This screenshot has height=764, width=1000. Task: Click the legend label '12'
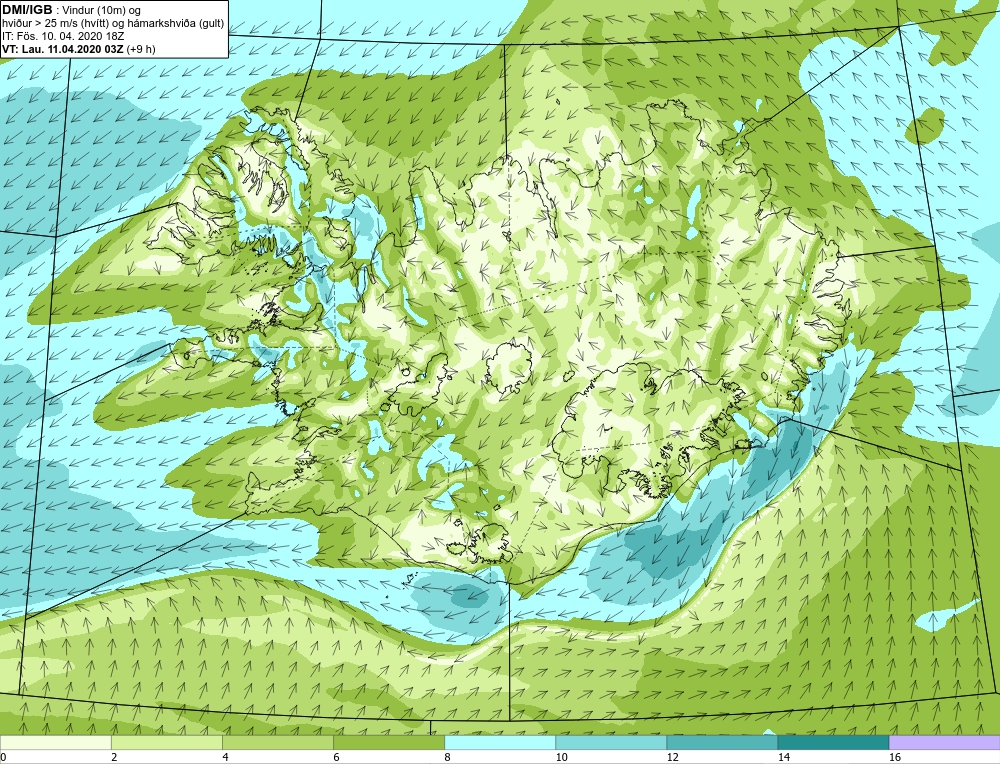[673, 757]
